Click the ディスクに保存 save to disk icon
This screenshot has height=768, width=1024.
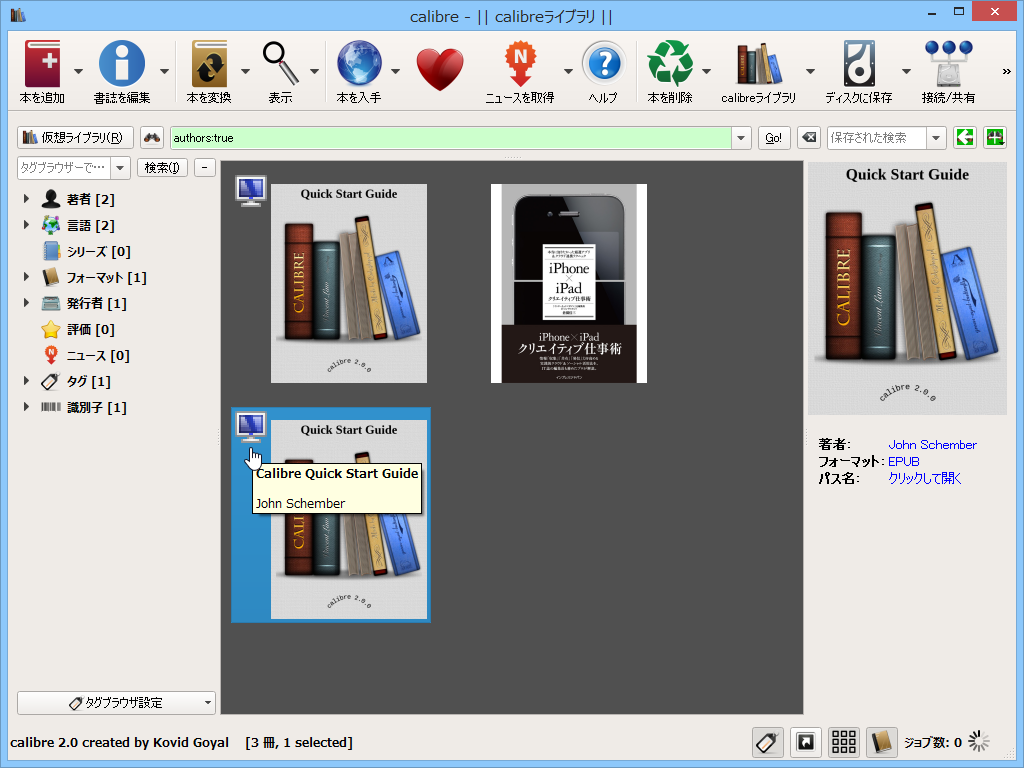(x=859, y=64)
